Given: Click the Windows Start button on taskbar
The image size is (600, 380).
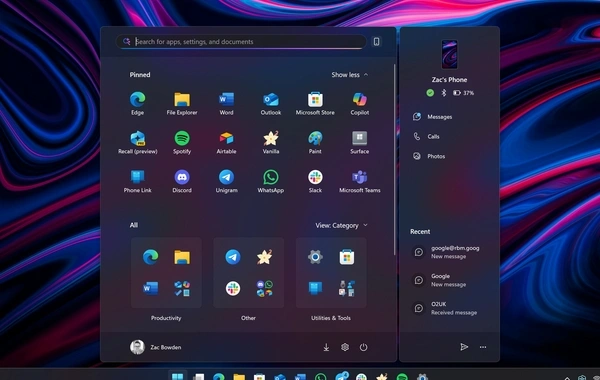Looking at the screenshot, I should pos(178,377).
